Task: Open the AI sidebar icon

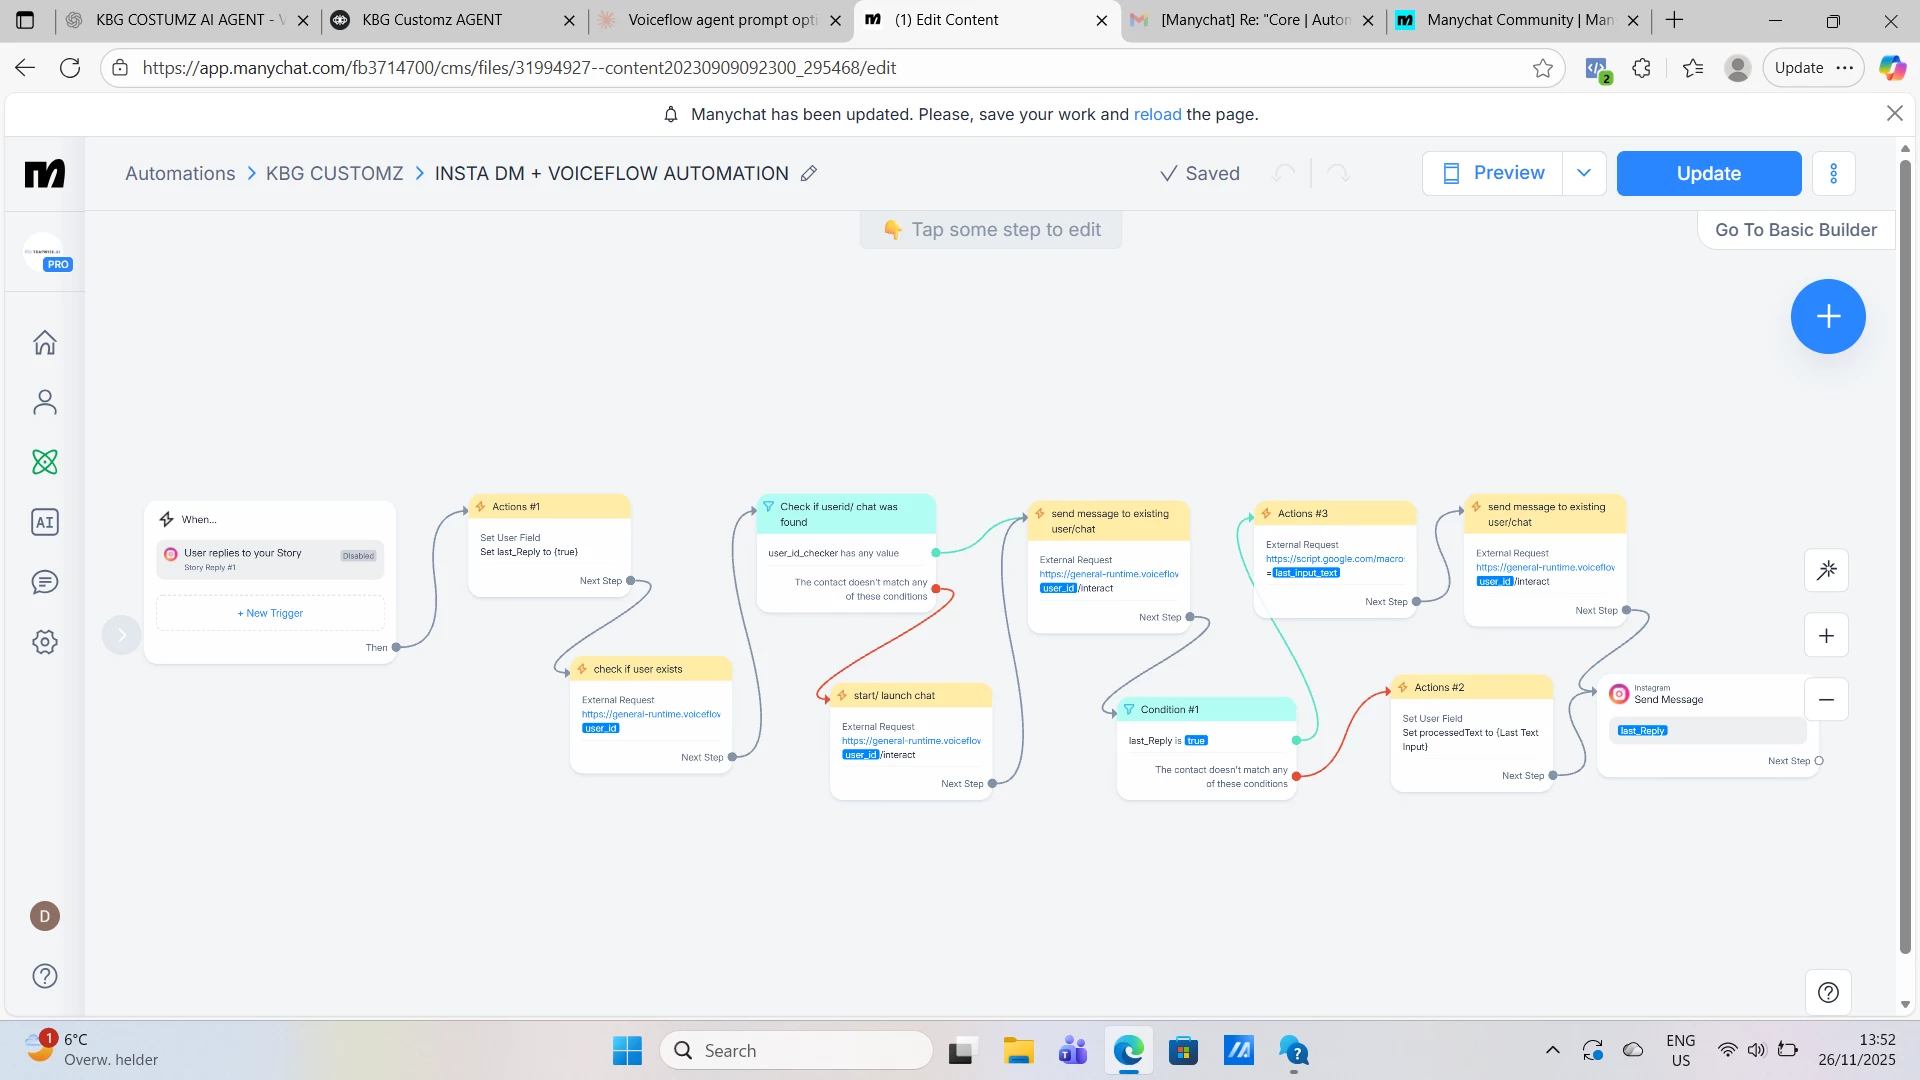Action: coord(45,522)
